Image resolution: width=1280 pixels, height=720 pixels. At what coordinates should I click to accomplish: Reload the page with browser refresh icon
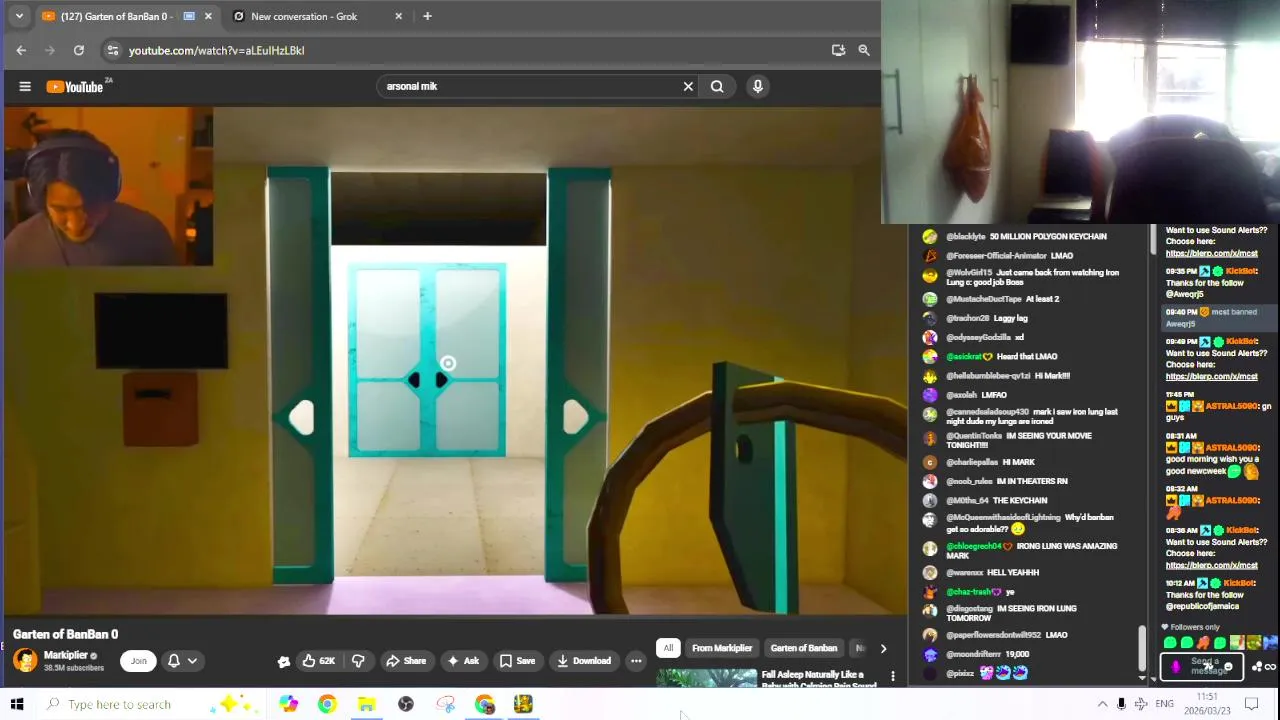(x=79, y=50)
